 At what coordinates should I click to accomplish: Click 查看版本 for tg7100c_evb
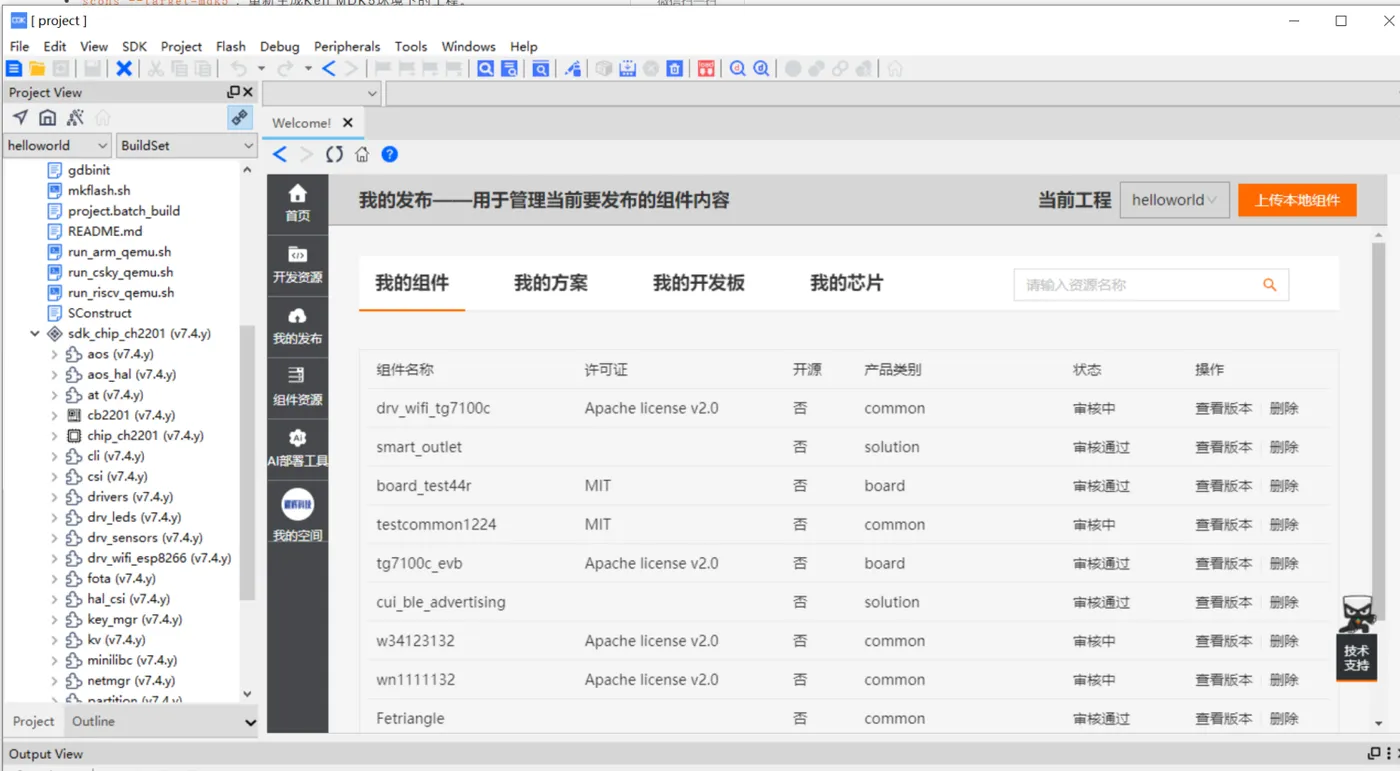click(1223, 563)
